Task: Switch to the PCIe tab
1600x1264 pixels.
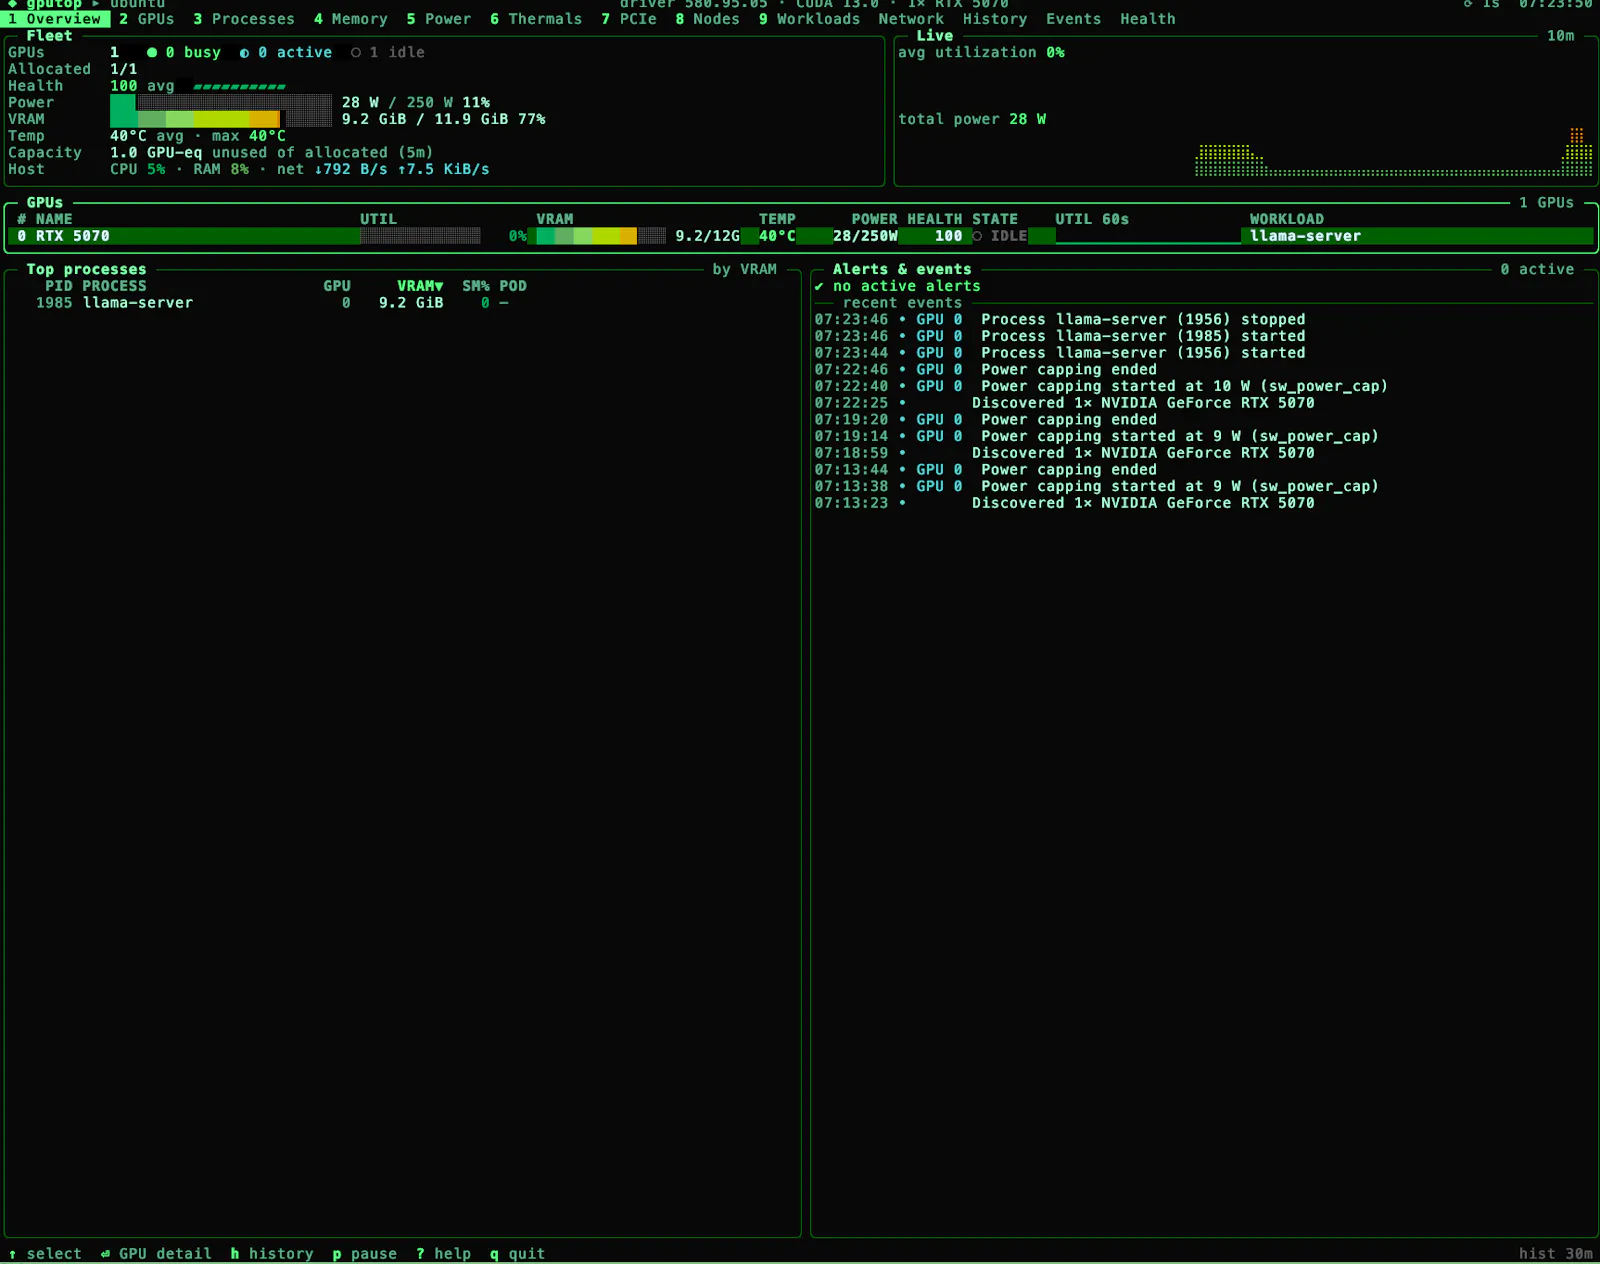Action: coord(629,19)
